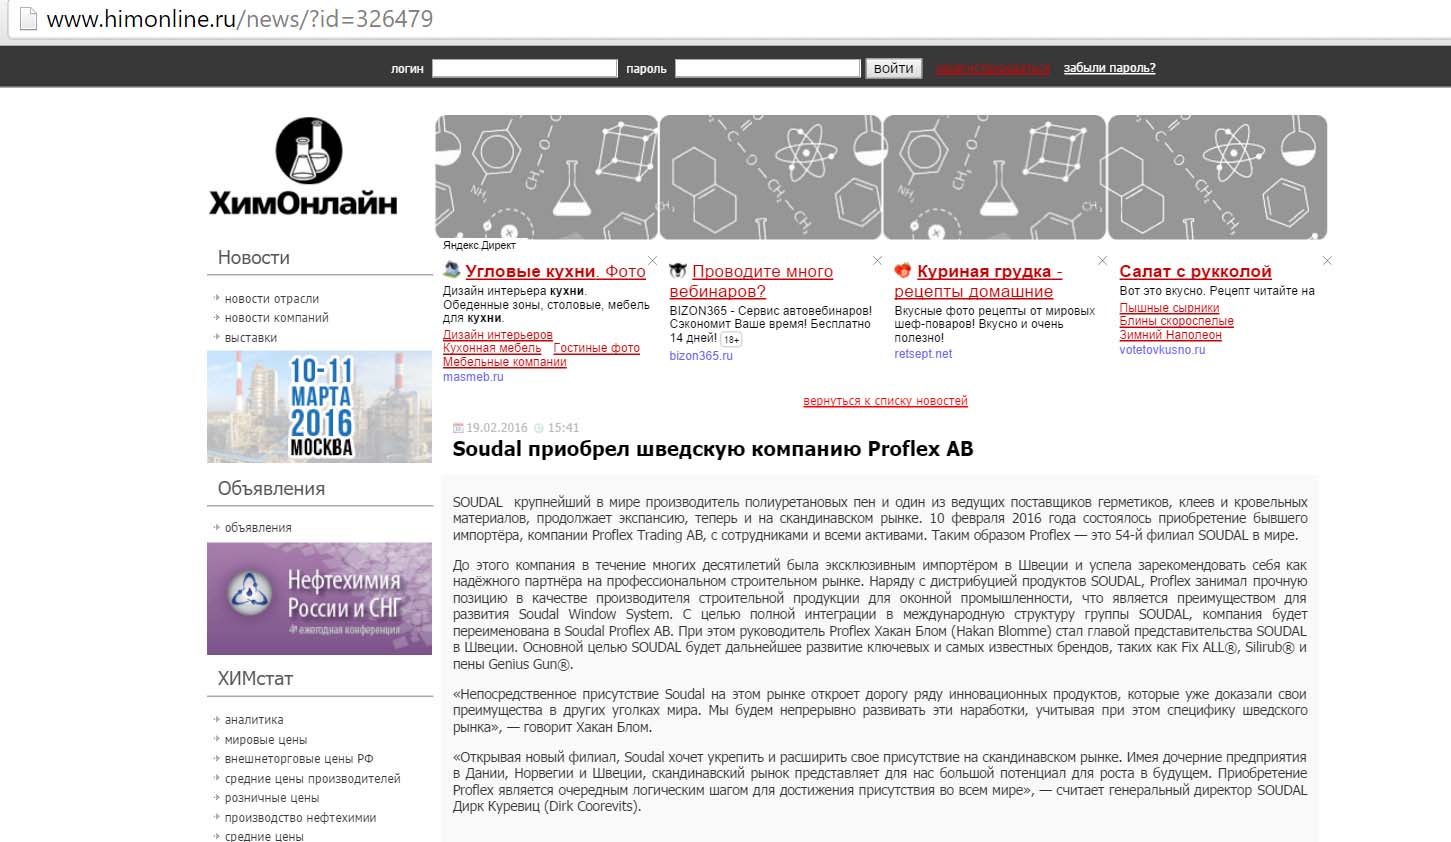Follow the Зимний Наполеон ad link
Viewport: 1451px width, 842px height.
point(1170,335)
